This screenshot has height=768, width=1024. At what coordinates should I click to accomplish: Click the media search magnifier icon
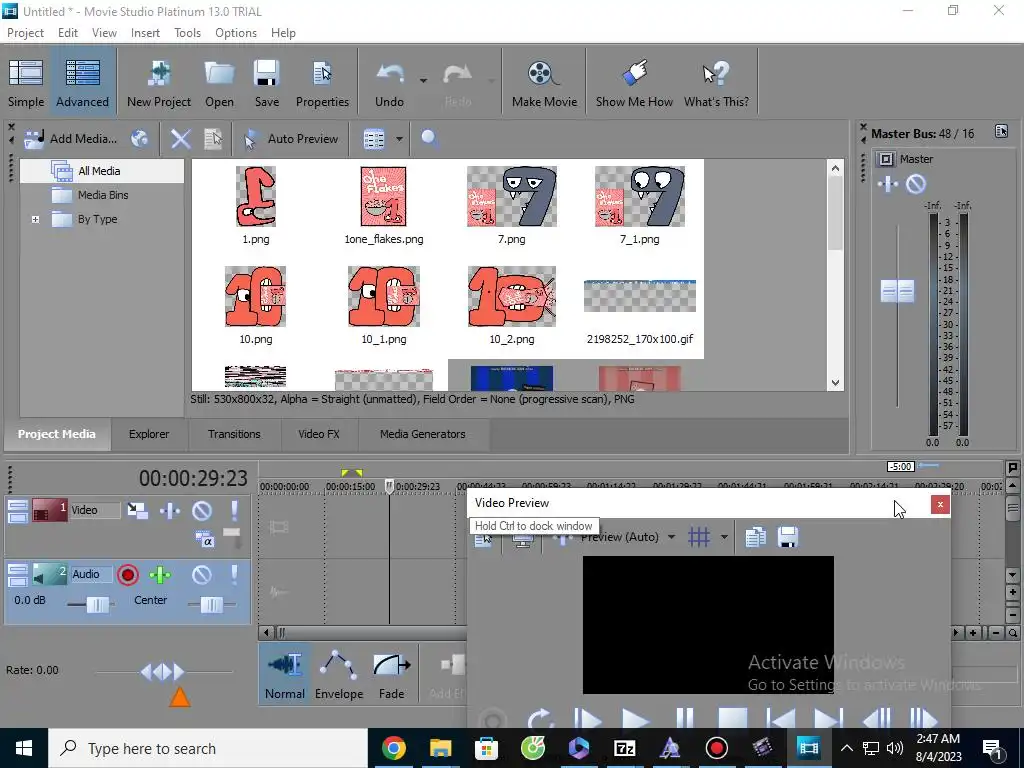[429, 138]
